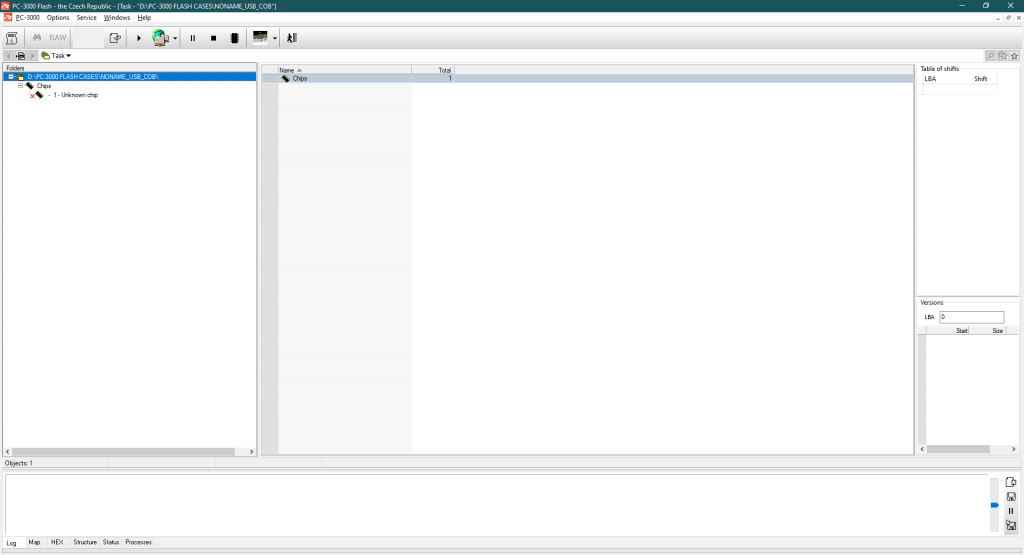Collapse the Chips tree node
This screenshot has width=1024, height=555.
click(20, 86)
